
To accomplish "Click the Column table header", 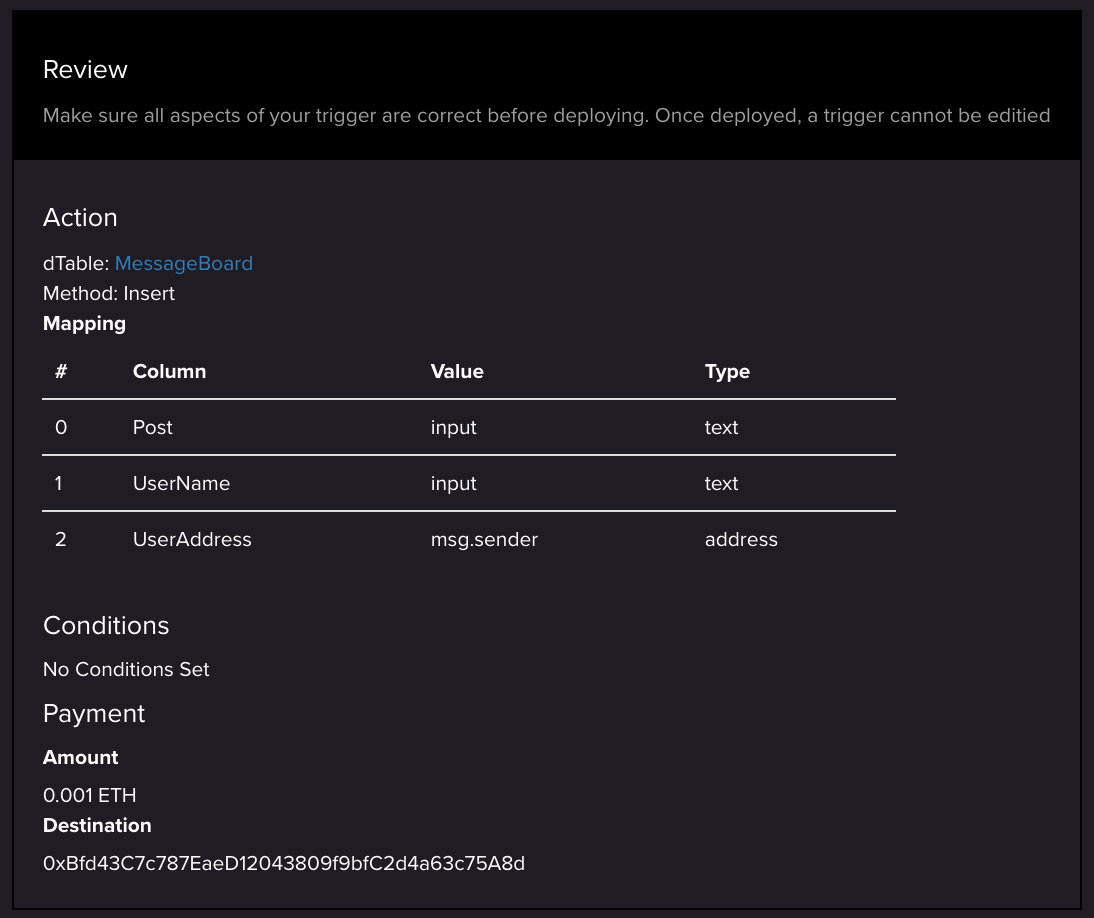I will click(x=169, y=372).
